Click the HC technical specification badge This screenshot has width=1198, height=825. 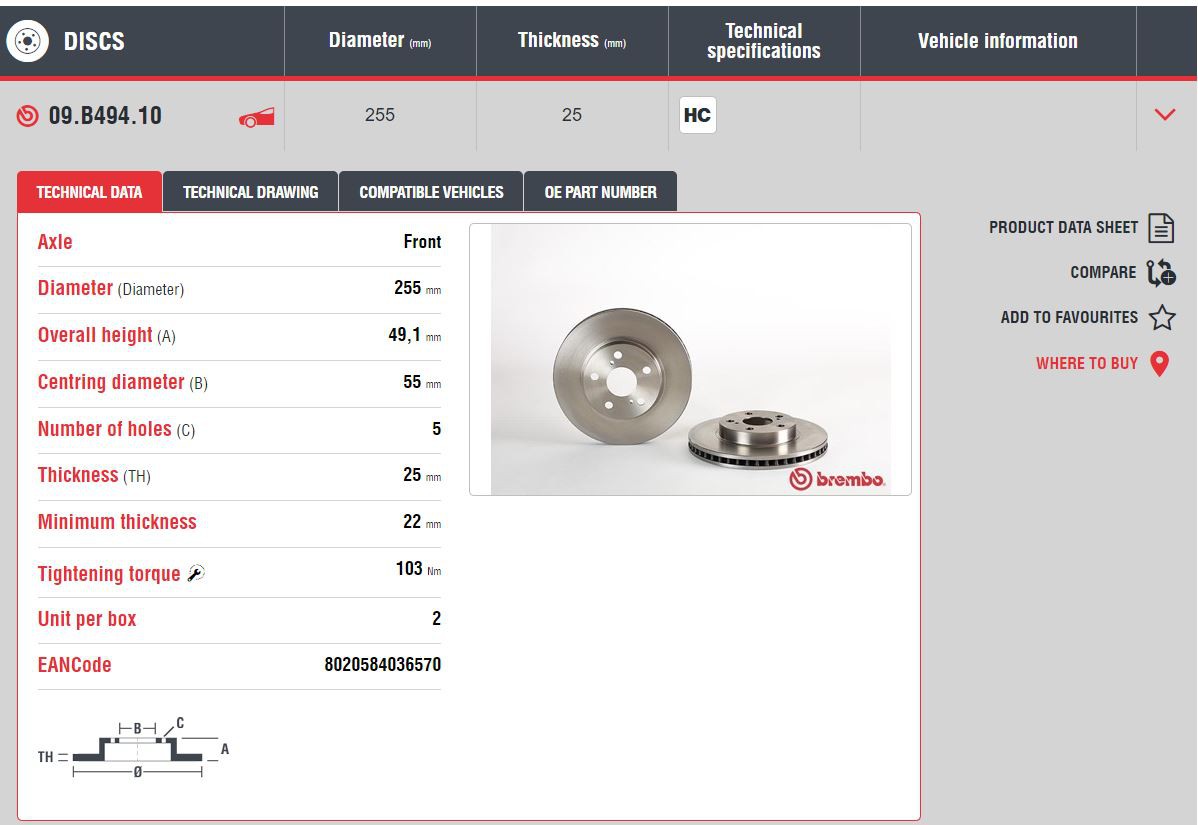click(x=697, y=115)
